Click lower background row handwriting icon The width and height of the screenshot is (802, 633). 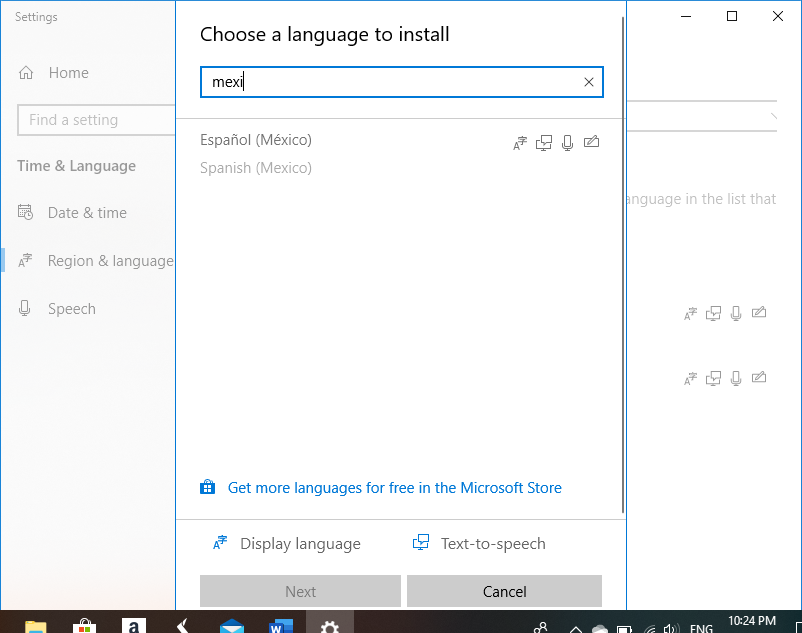(759, 377)
